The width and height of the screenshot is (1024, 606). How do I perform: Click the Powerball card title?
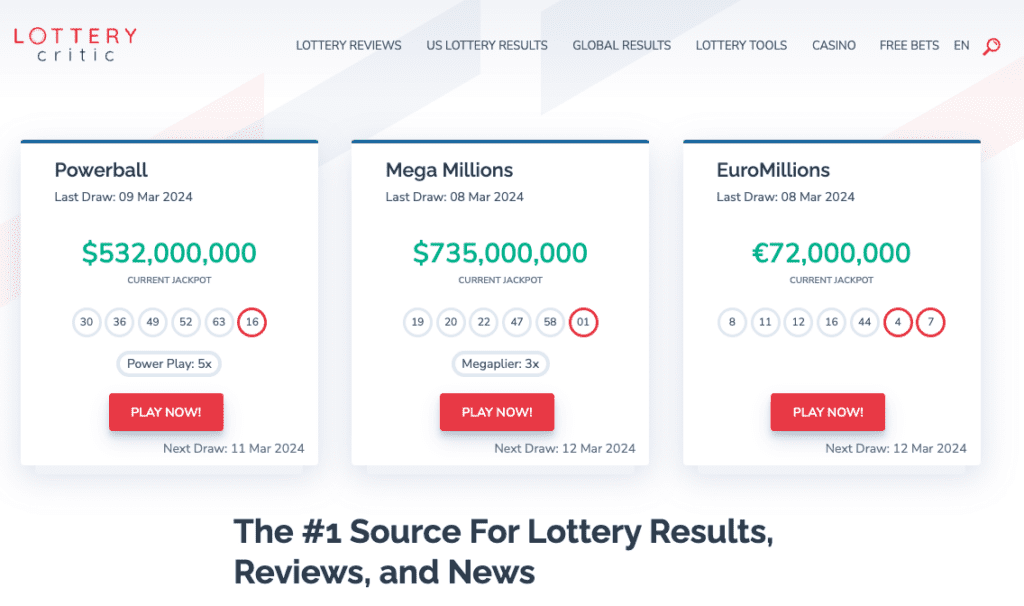click(101, 170)
